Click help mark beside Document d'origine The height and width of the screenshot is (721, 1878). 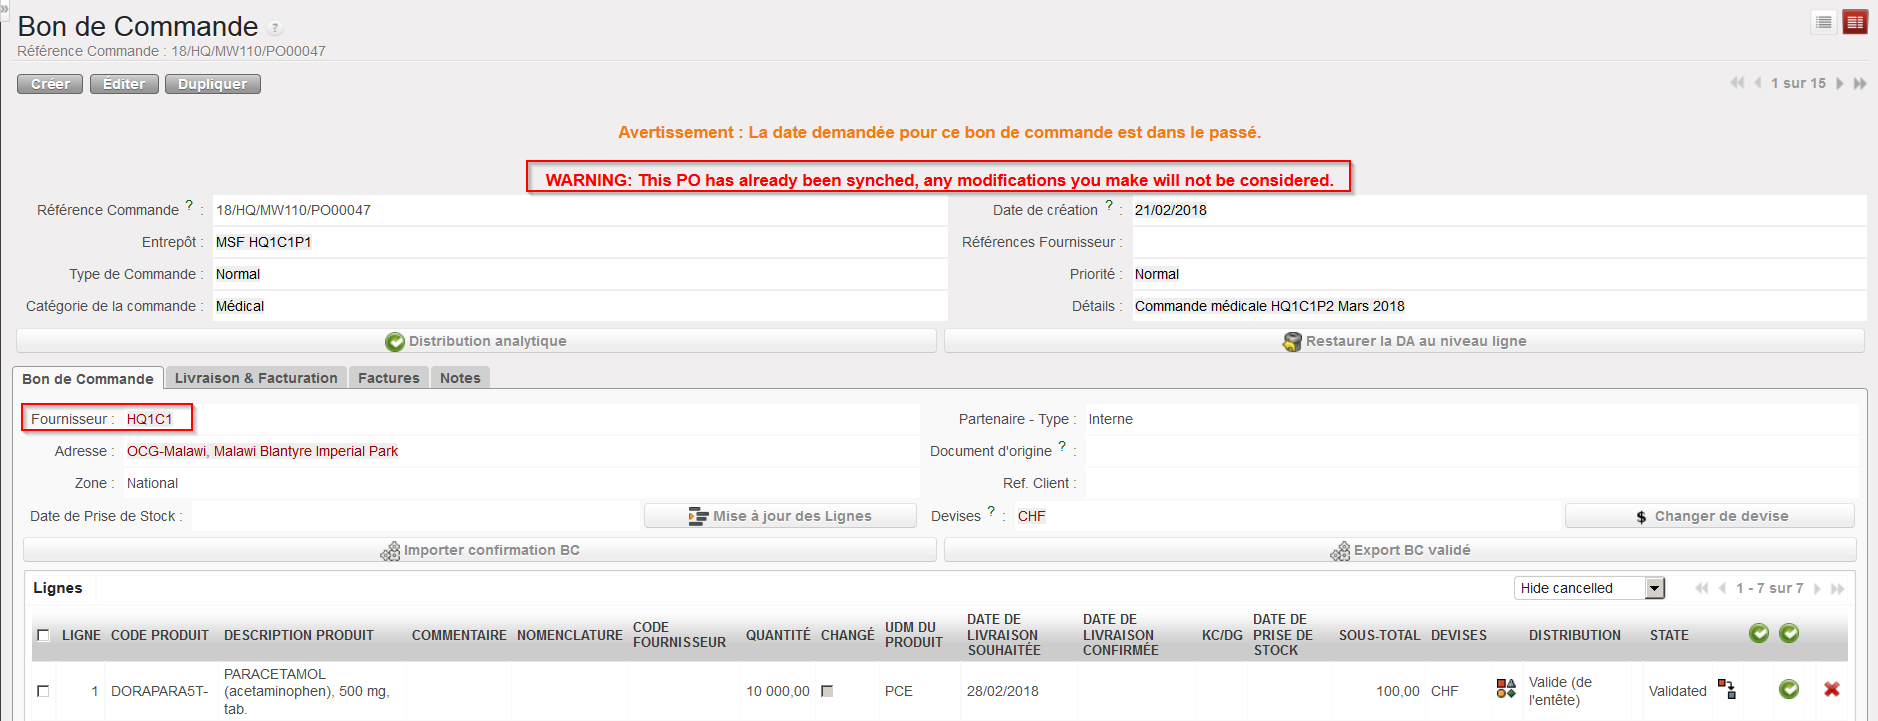(x=1062, y=446)
